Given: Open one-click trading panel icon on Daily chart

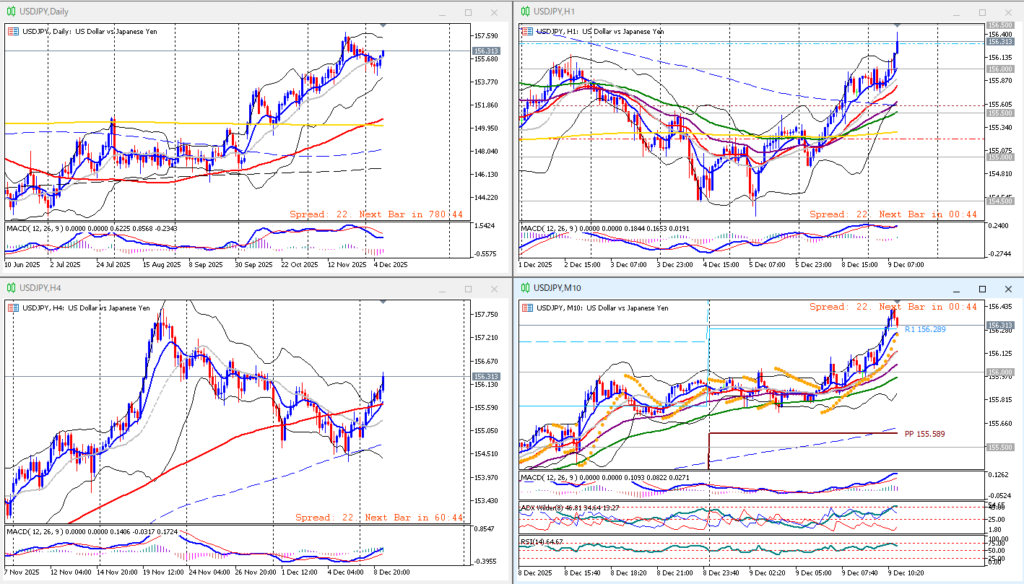Looking at the screenshot, I should [12, 31].
